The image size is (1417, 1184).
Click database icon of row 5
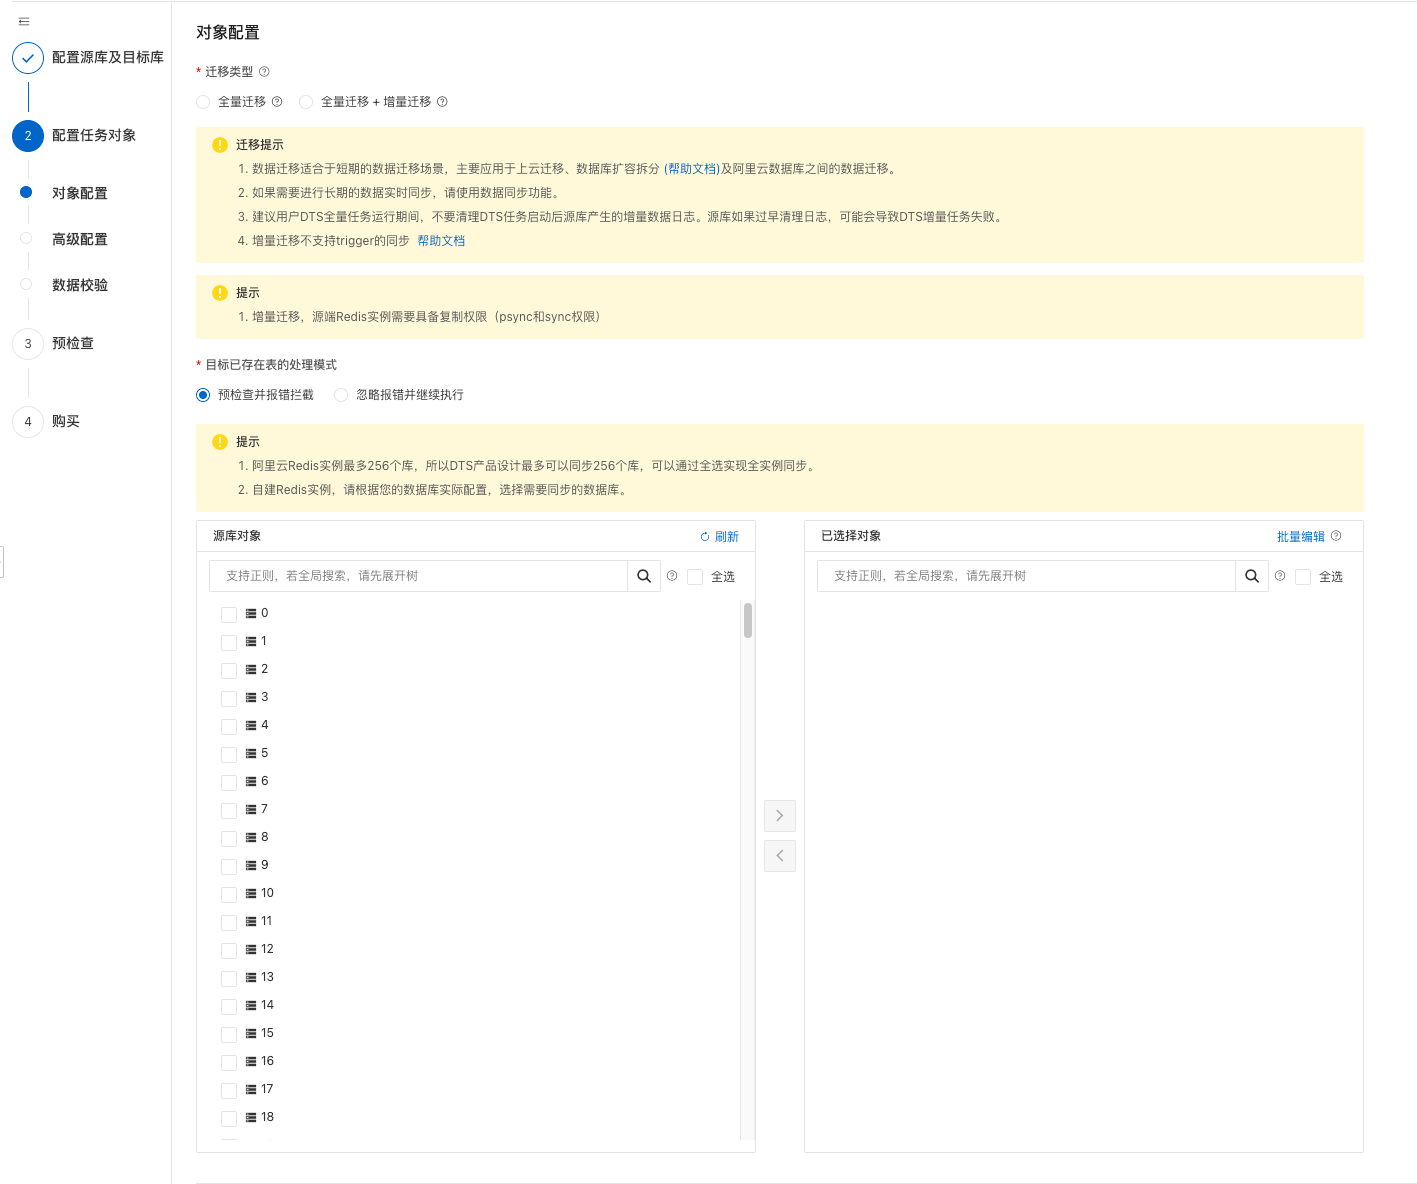point(251,753)
